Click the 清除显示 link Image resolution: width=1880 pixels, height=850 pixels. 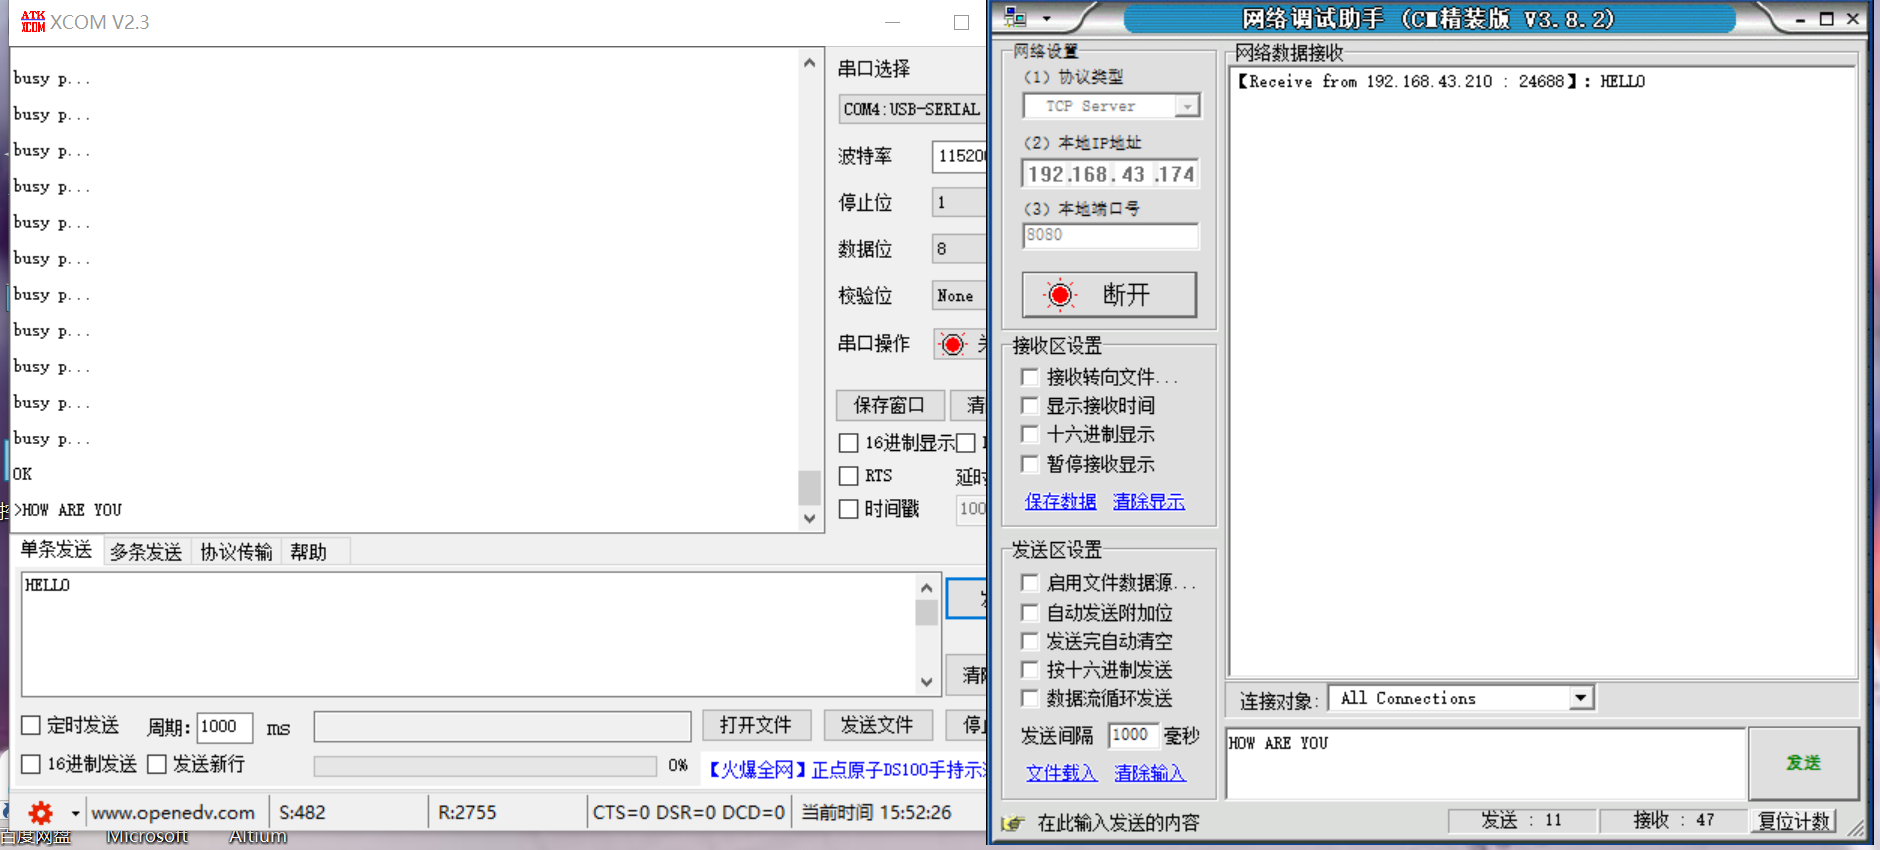(1149, 502)
